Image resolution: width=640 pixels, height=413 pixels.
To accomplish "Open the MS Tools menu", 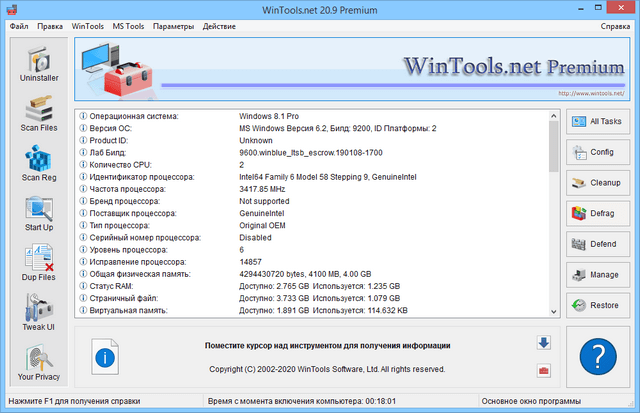I will click(128, 25).
